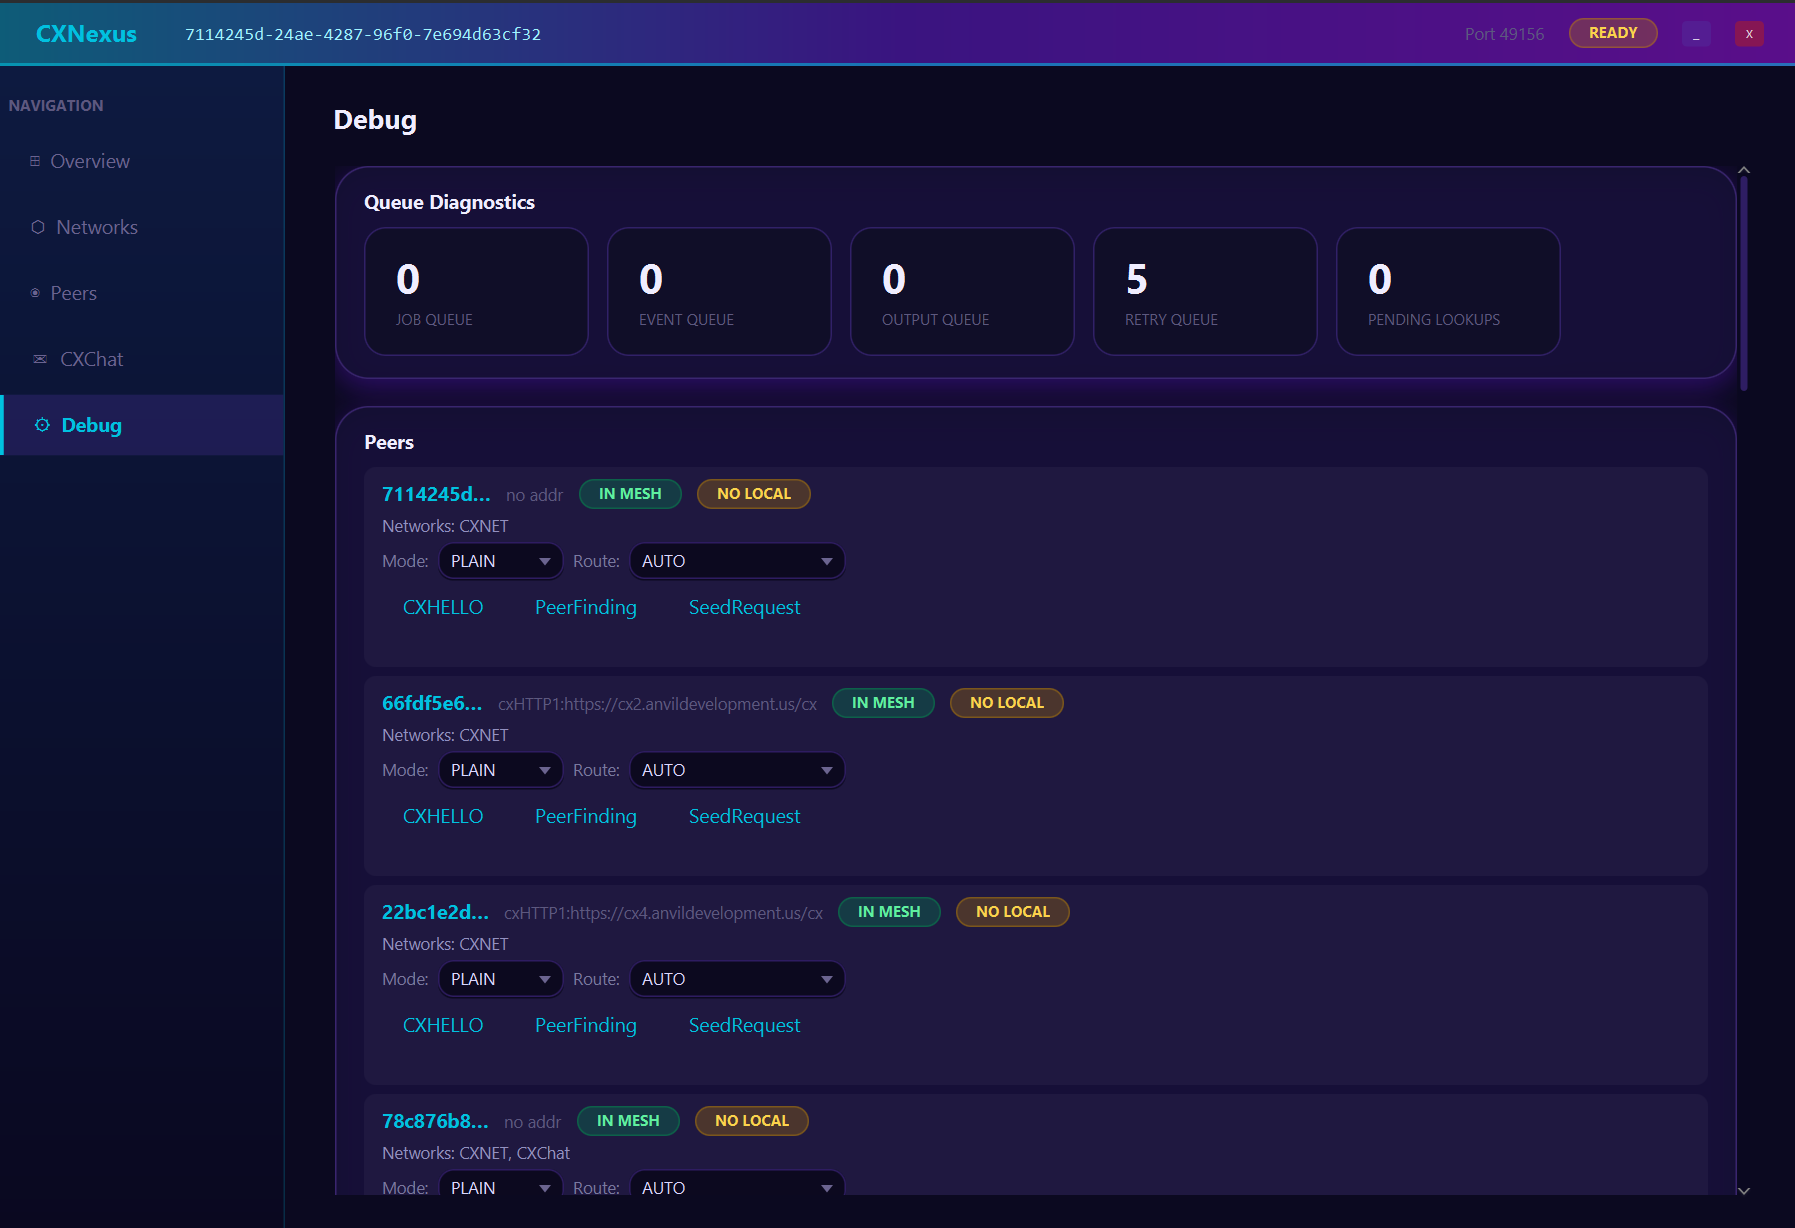This screenshot has width=1795, height=1228.
Task: Click the CXChat envelope icon in sidebar
Action: point(40,359)
